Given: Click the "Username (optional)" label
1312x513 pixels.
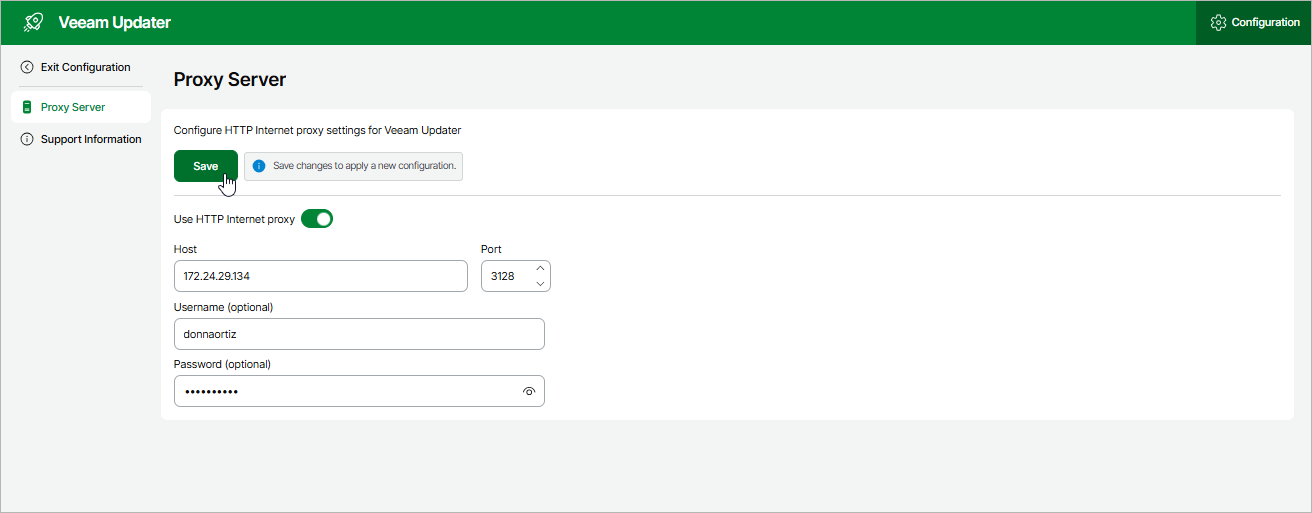Looking at the screenshot, I should coord(223,307).
